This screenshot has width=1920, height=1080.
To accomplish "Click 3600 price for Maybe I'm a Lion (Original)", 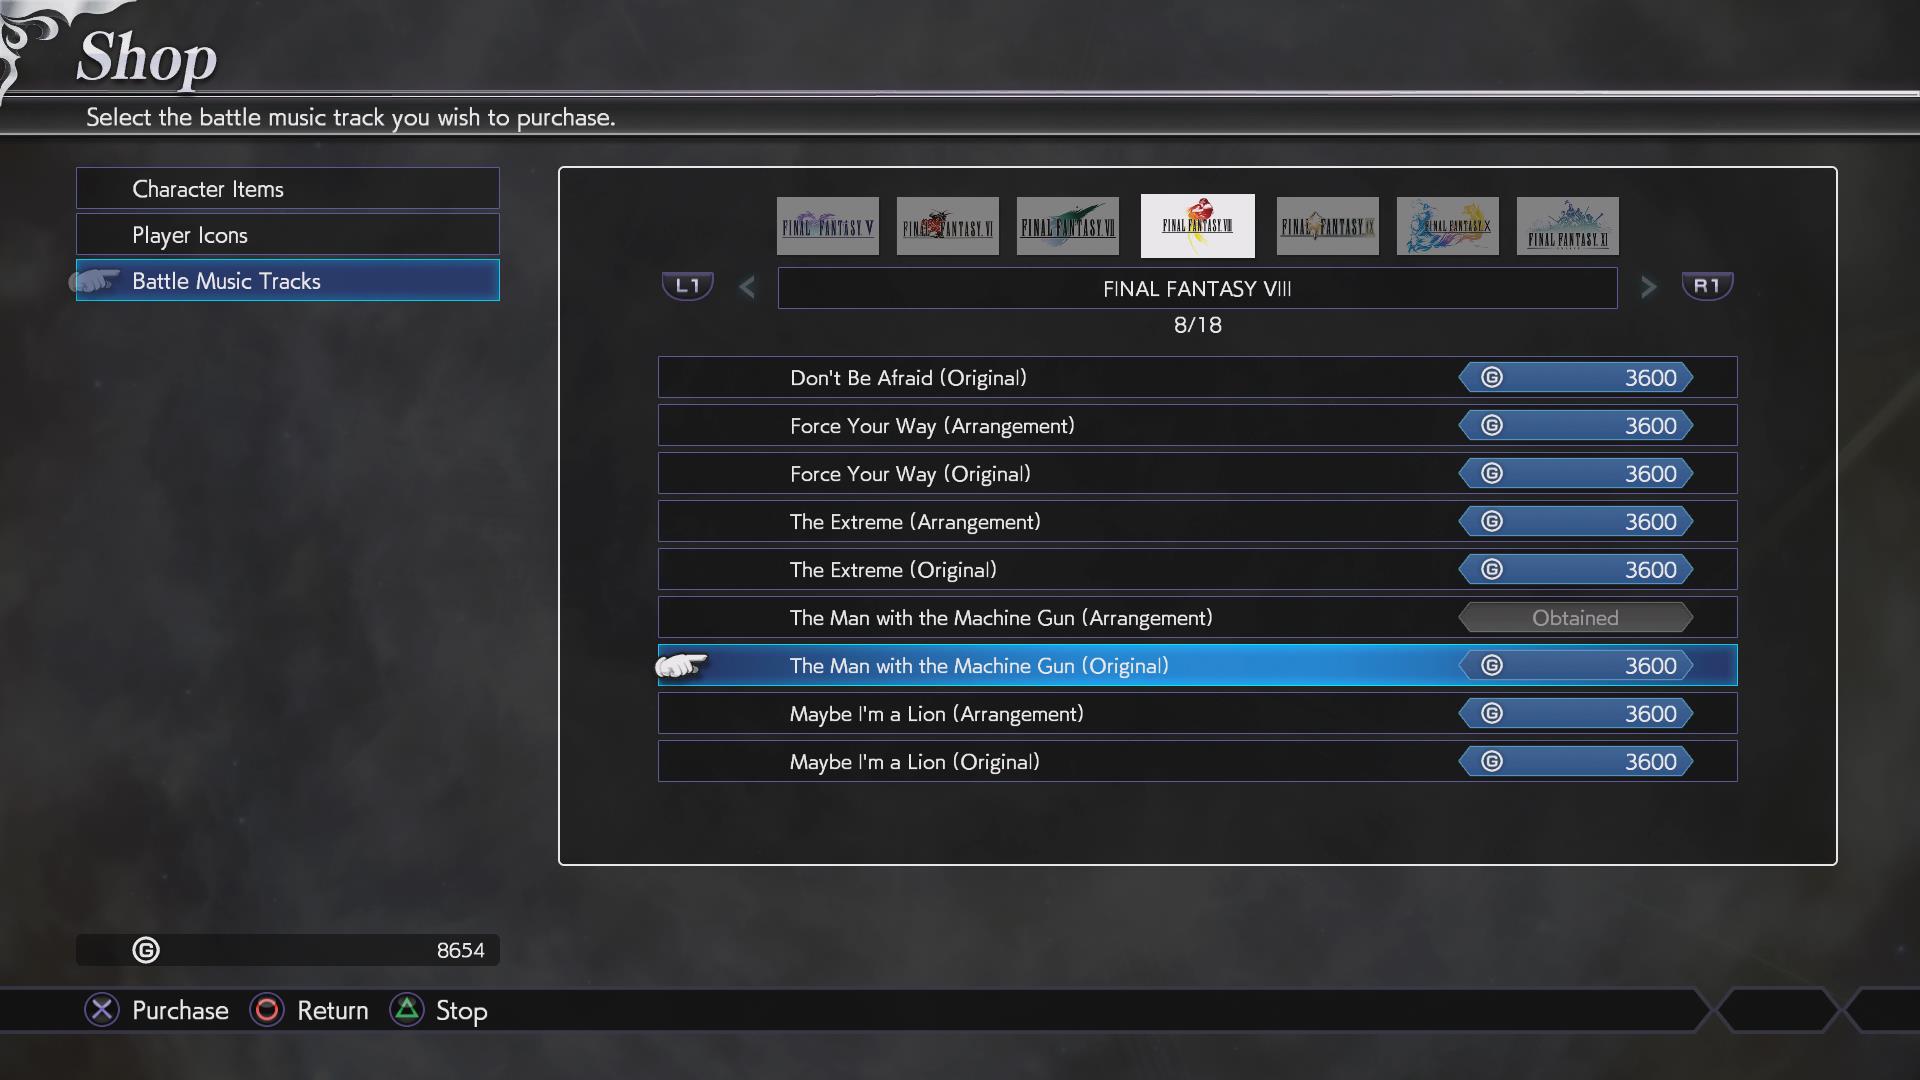I will pos(1575,761).
